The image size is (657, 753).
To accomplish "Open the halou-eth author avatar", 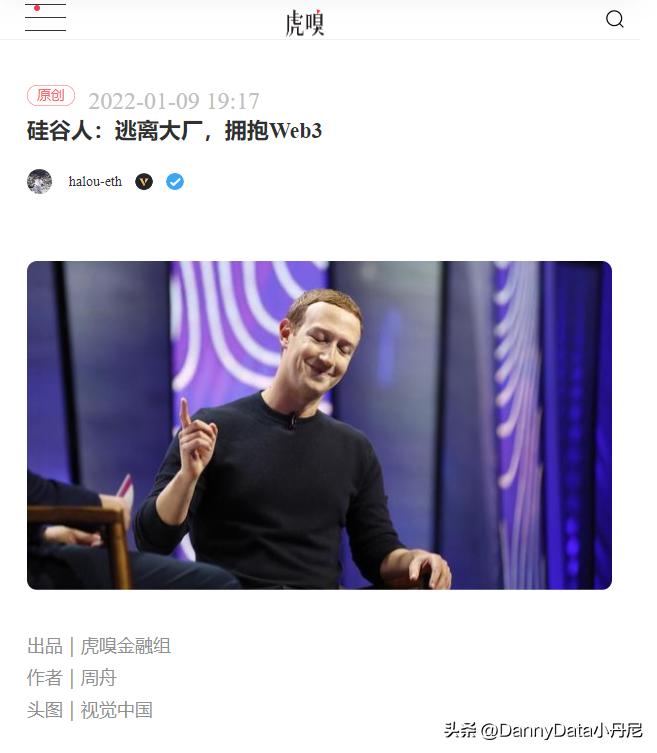I will coord(39,182).
